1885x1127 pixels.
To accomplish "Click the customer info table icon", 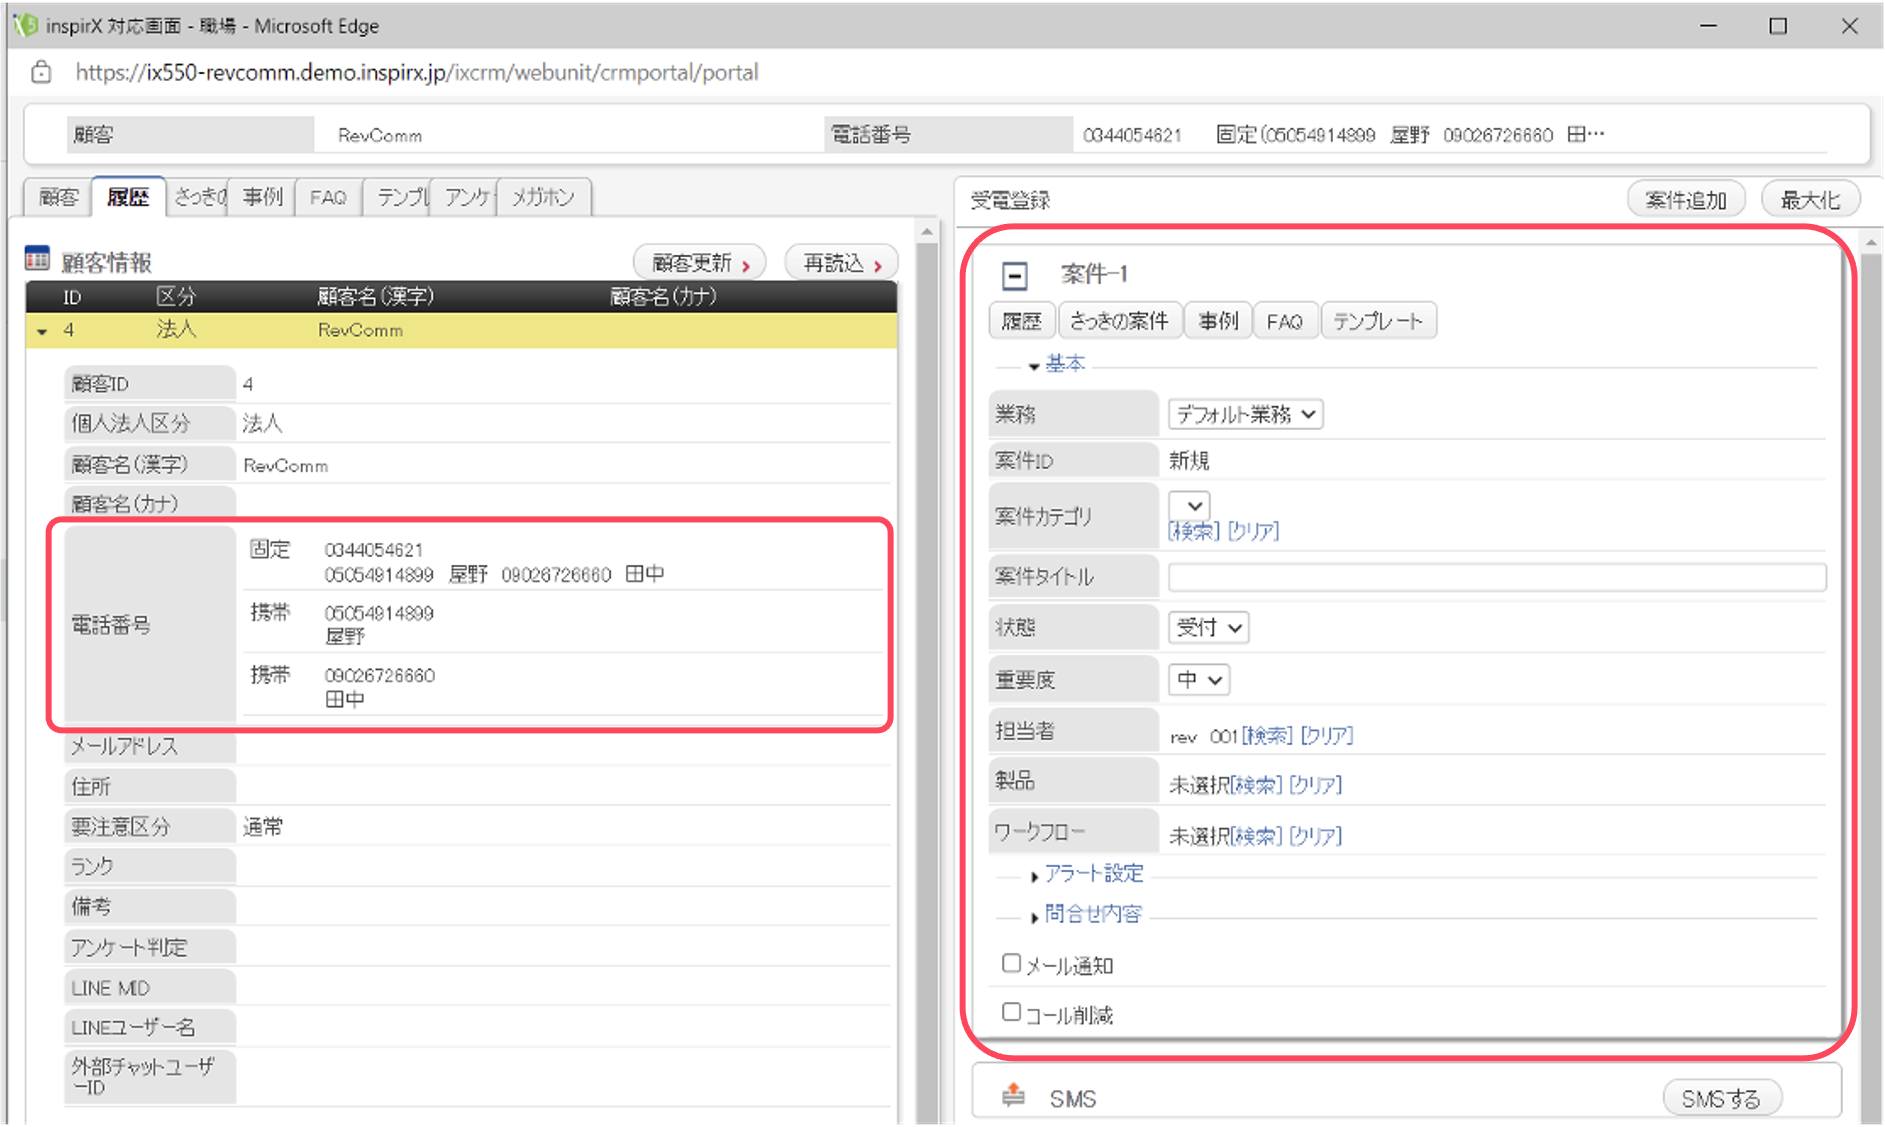I will click(37, 259).
